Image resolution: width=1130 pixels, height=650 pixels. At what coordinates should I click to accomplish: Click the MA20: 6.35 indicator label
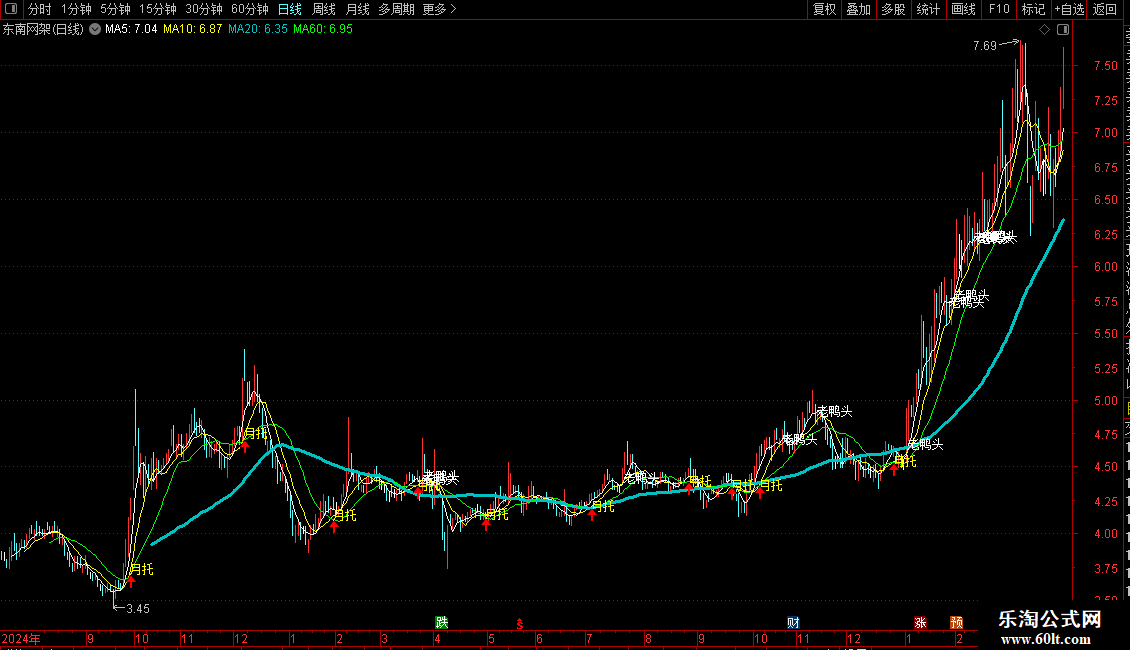click(x=258, y=30)
